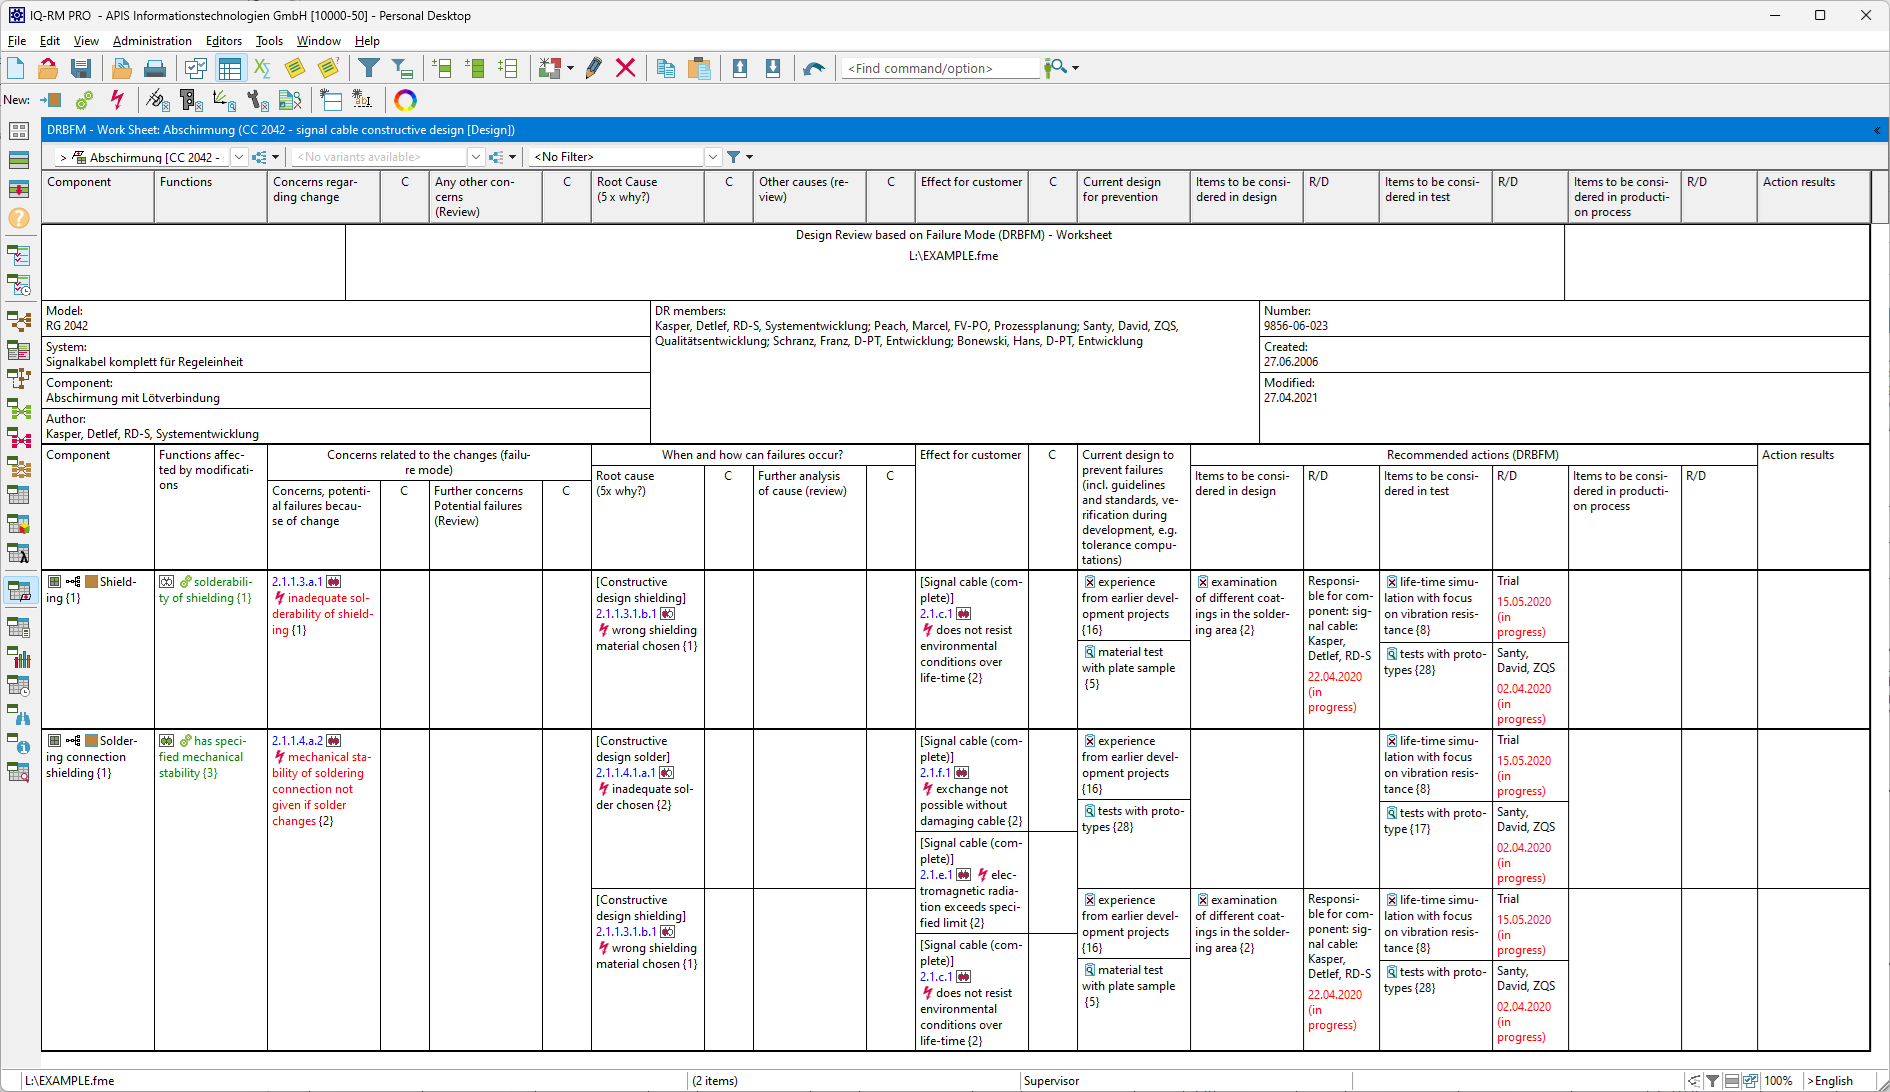Follow link 2.1.e.1
The width and height of the screenshot is (1890, 1092).
point(936,875)
